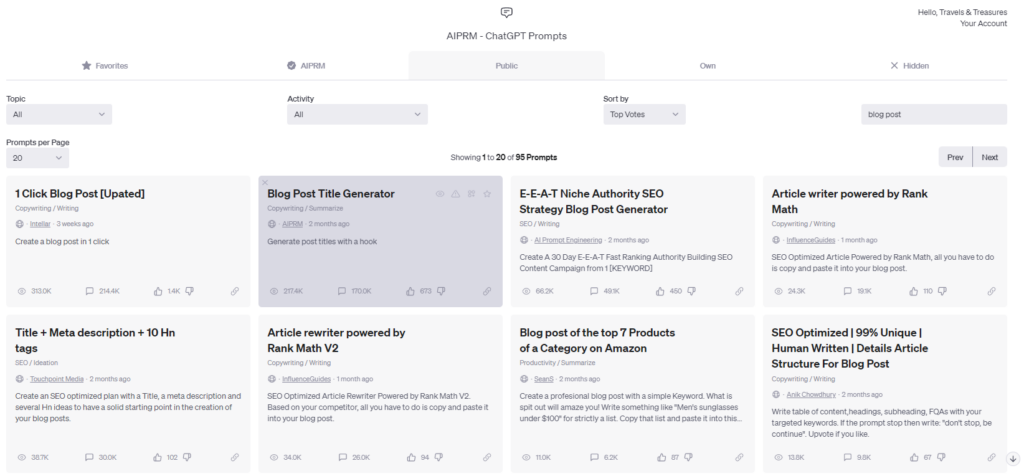Viewport: 1024px width, 476px height.
Task: Open the Own prompts tab
Action: pyautogui.click(x=708, y=65)
